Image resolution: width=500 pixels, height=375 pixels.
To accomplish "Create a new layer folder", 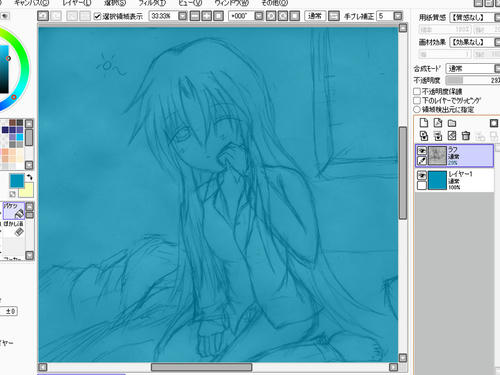I will [x=452, y=123].
